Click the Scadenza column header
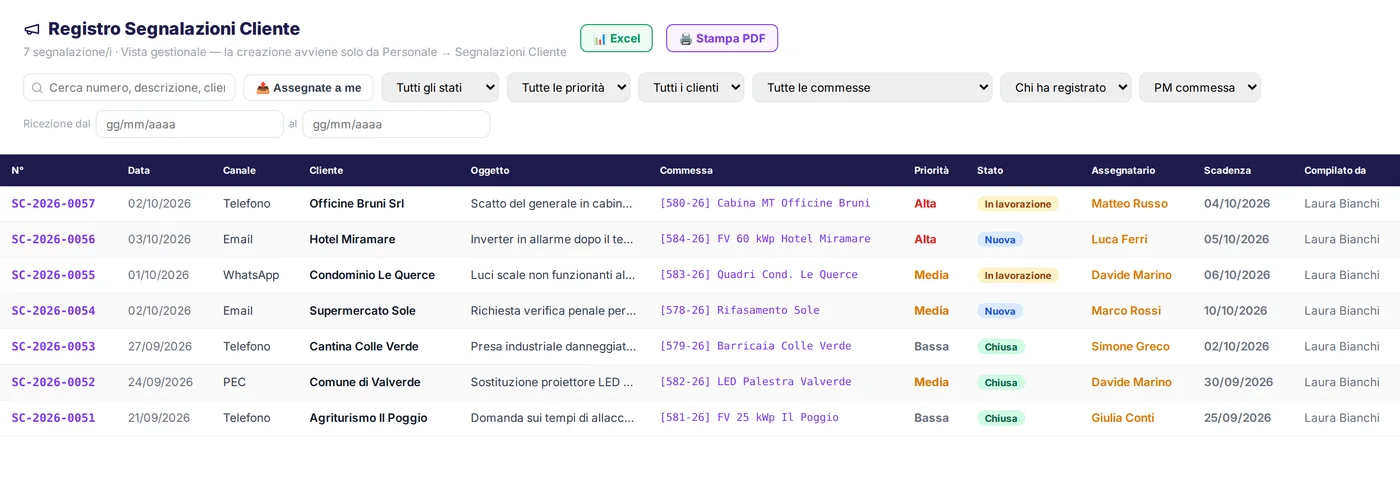The height and width of the screenshot is (502, 1400). pyautogui.click(x=1227, y=171)
